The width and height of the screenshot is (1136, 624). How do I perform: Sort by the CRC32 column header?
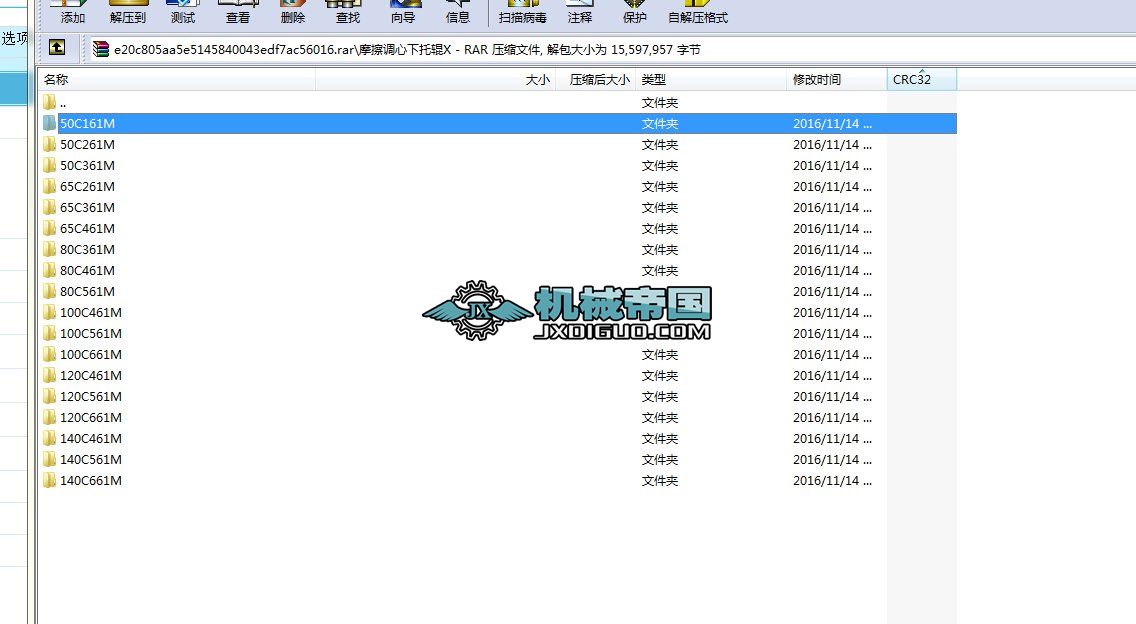tap(922, 80)
